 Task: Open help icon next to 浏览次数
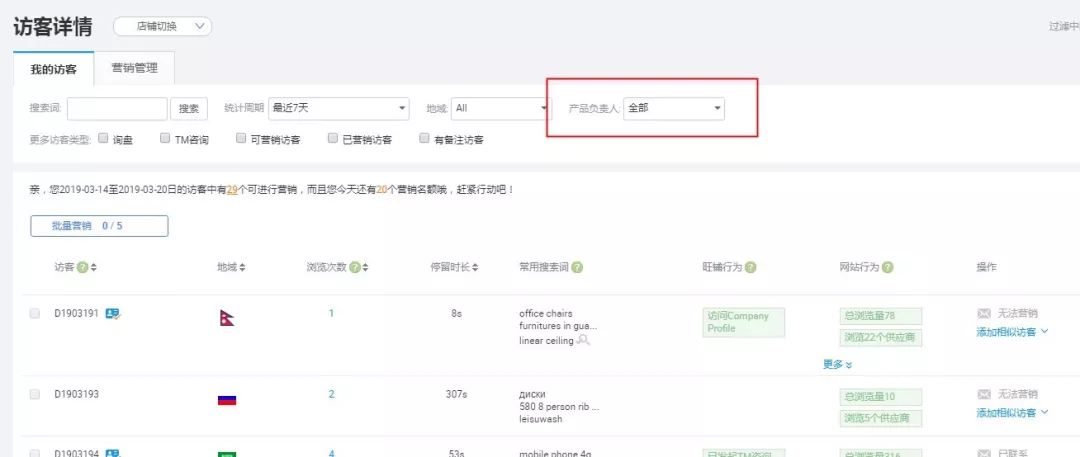(x=354, y=267)
